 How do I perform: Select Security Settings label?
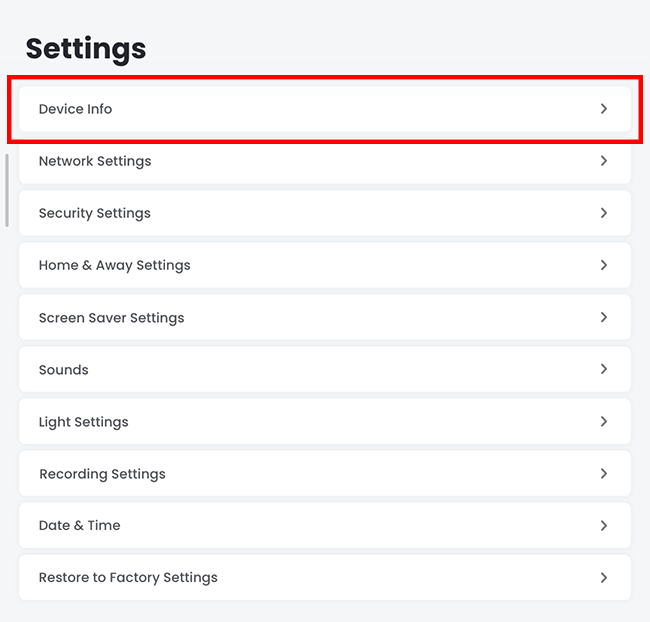[x=94, y=213]
